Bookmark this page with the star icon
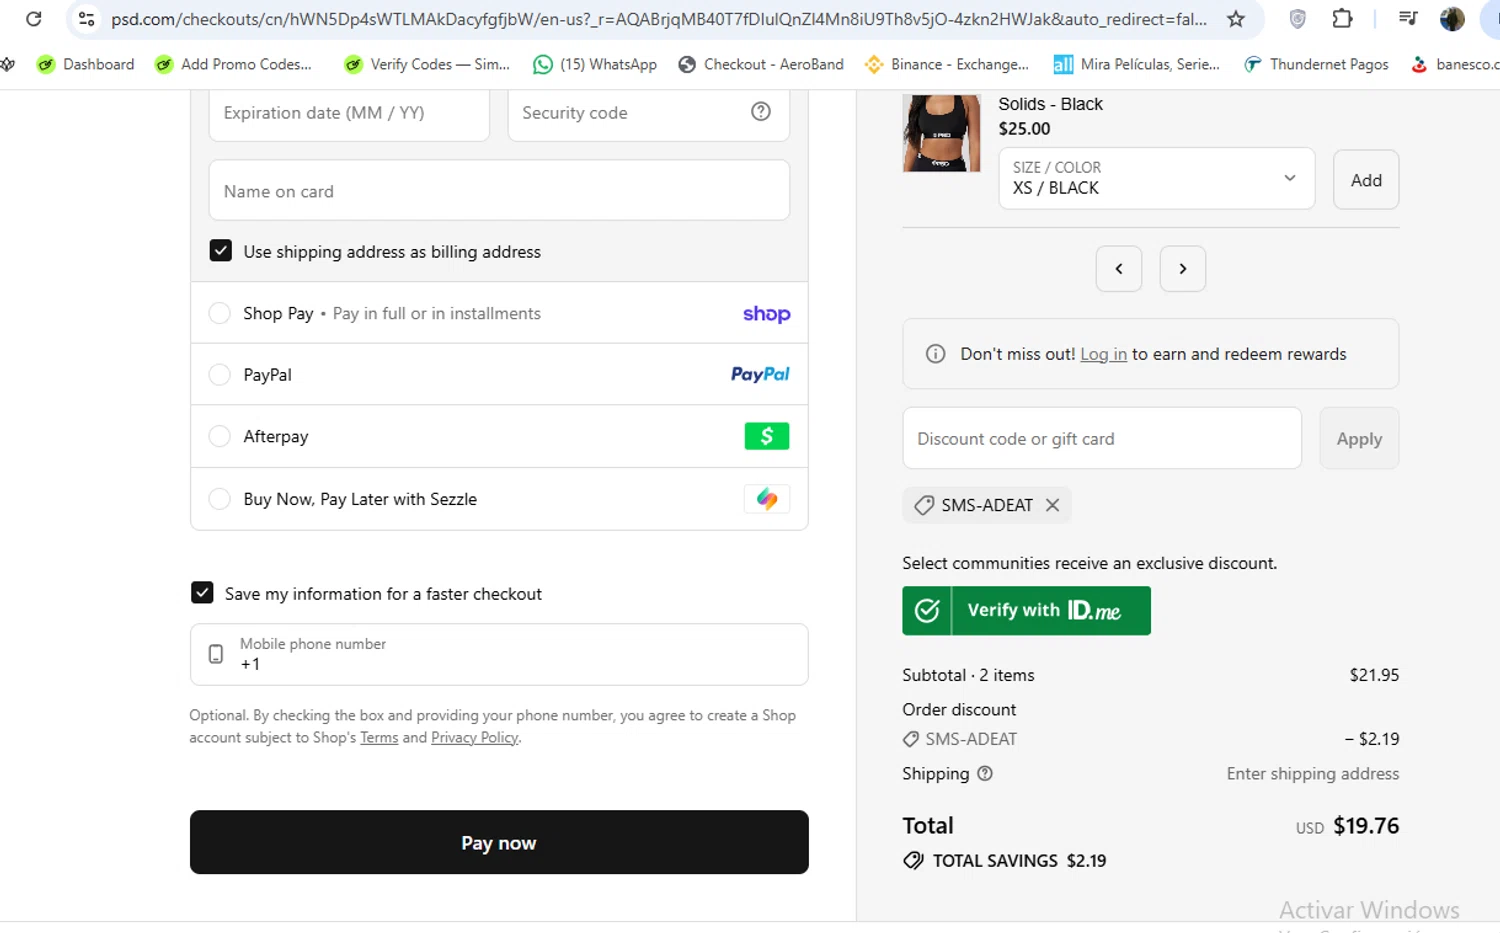Image resolution: width=1500 pixels, height=933 pixels. click(x=1236, y=18)
